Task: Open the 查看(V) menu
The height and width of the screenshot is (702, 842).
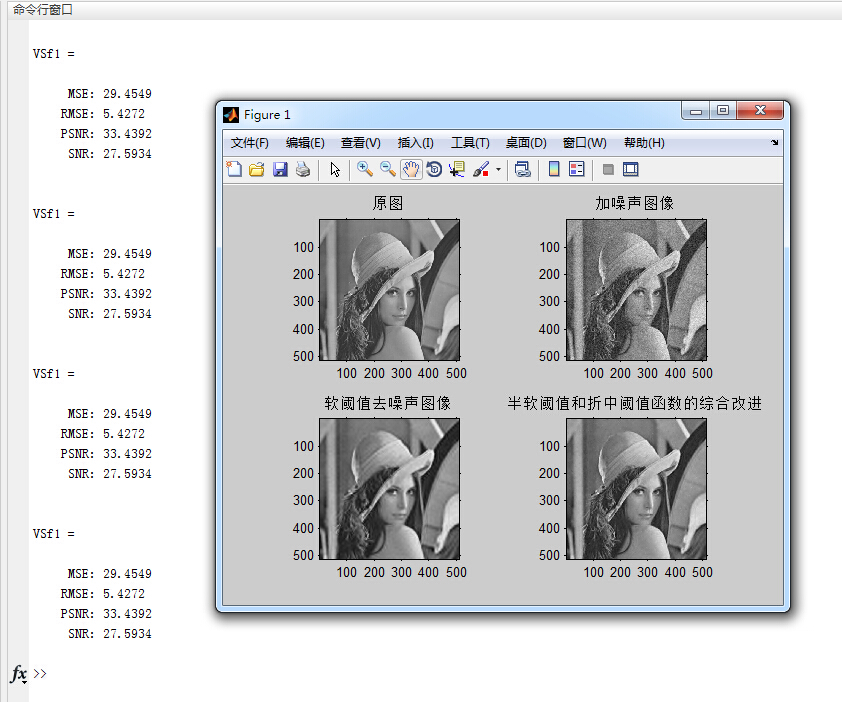Action: tap(361, 143)
